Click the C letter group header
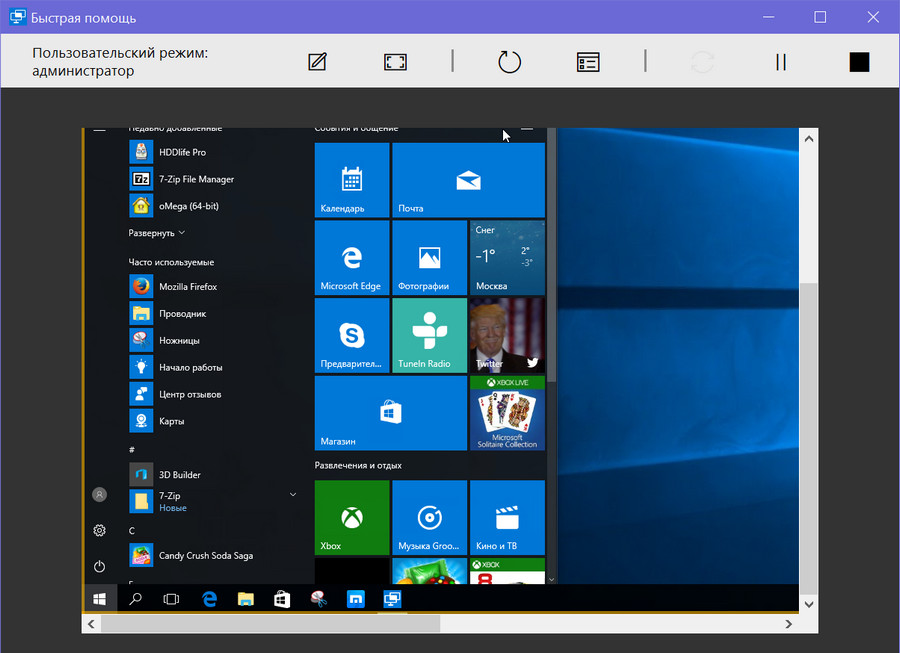This screenshot has width=900, height=653. click(x=131, y=530)
